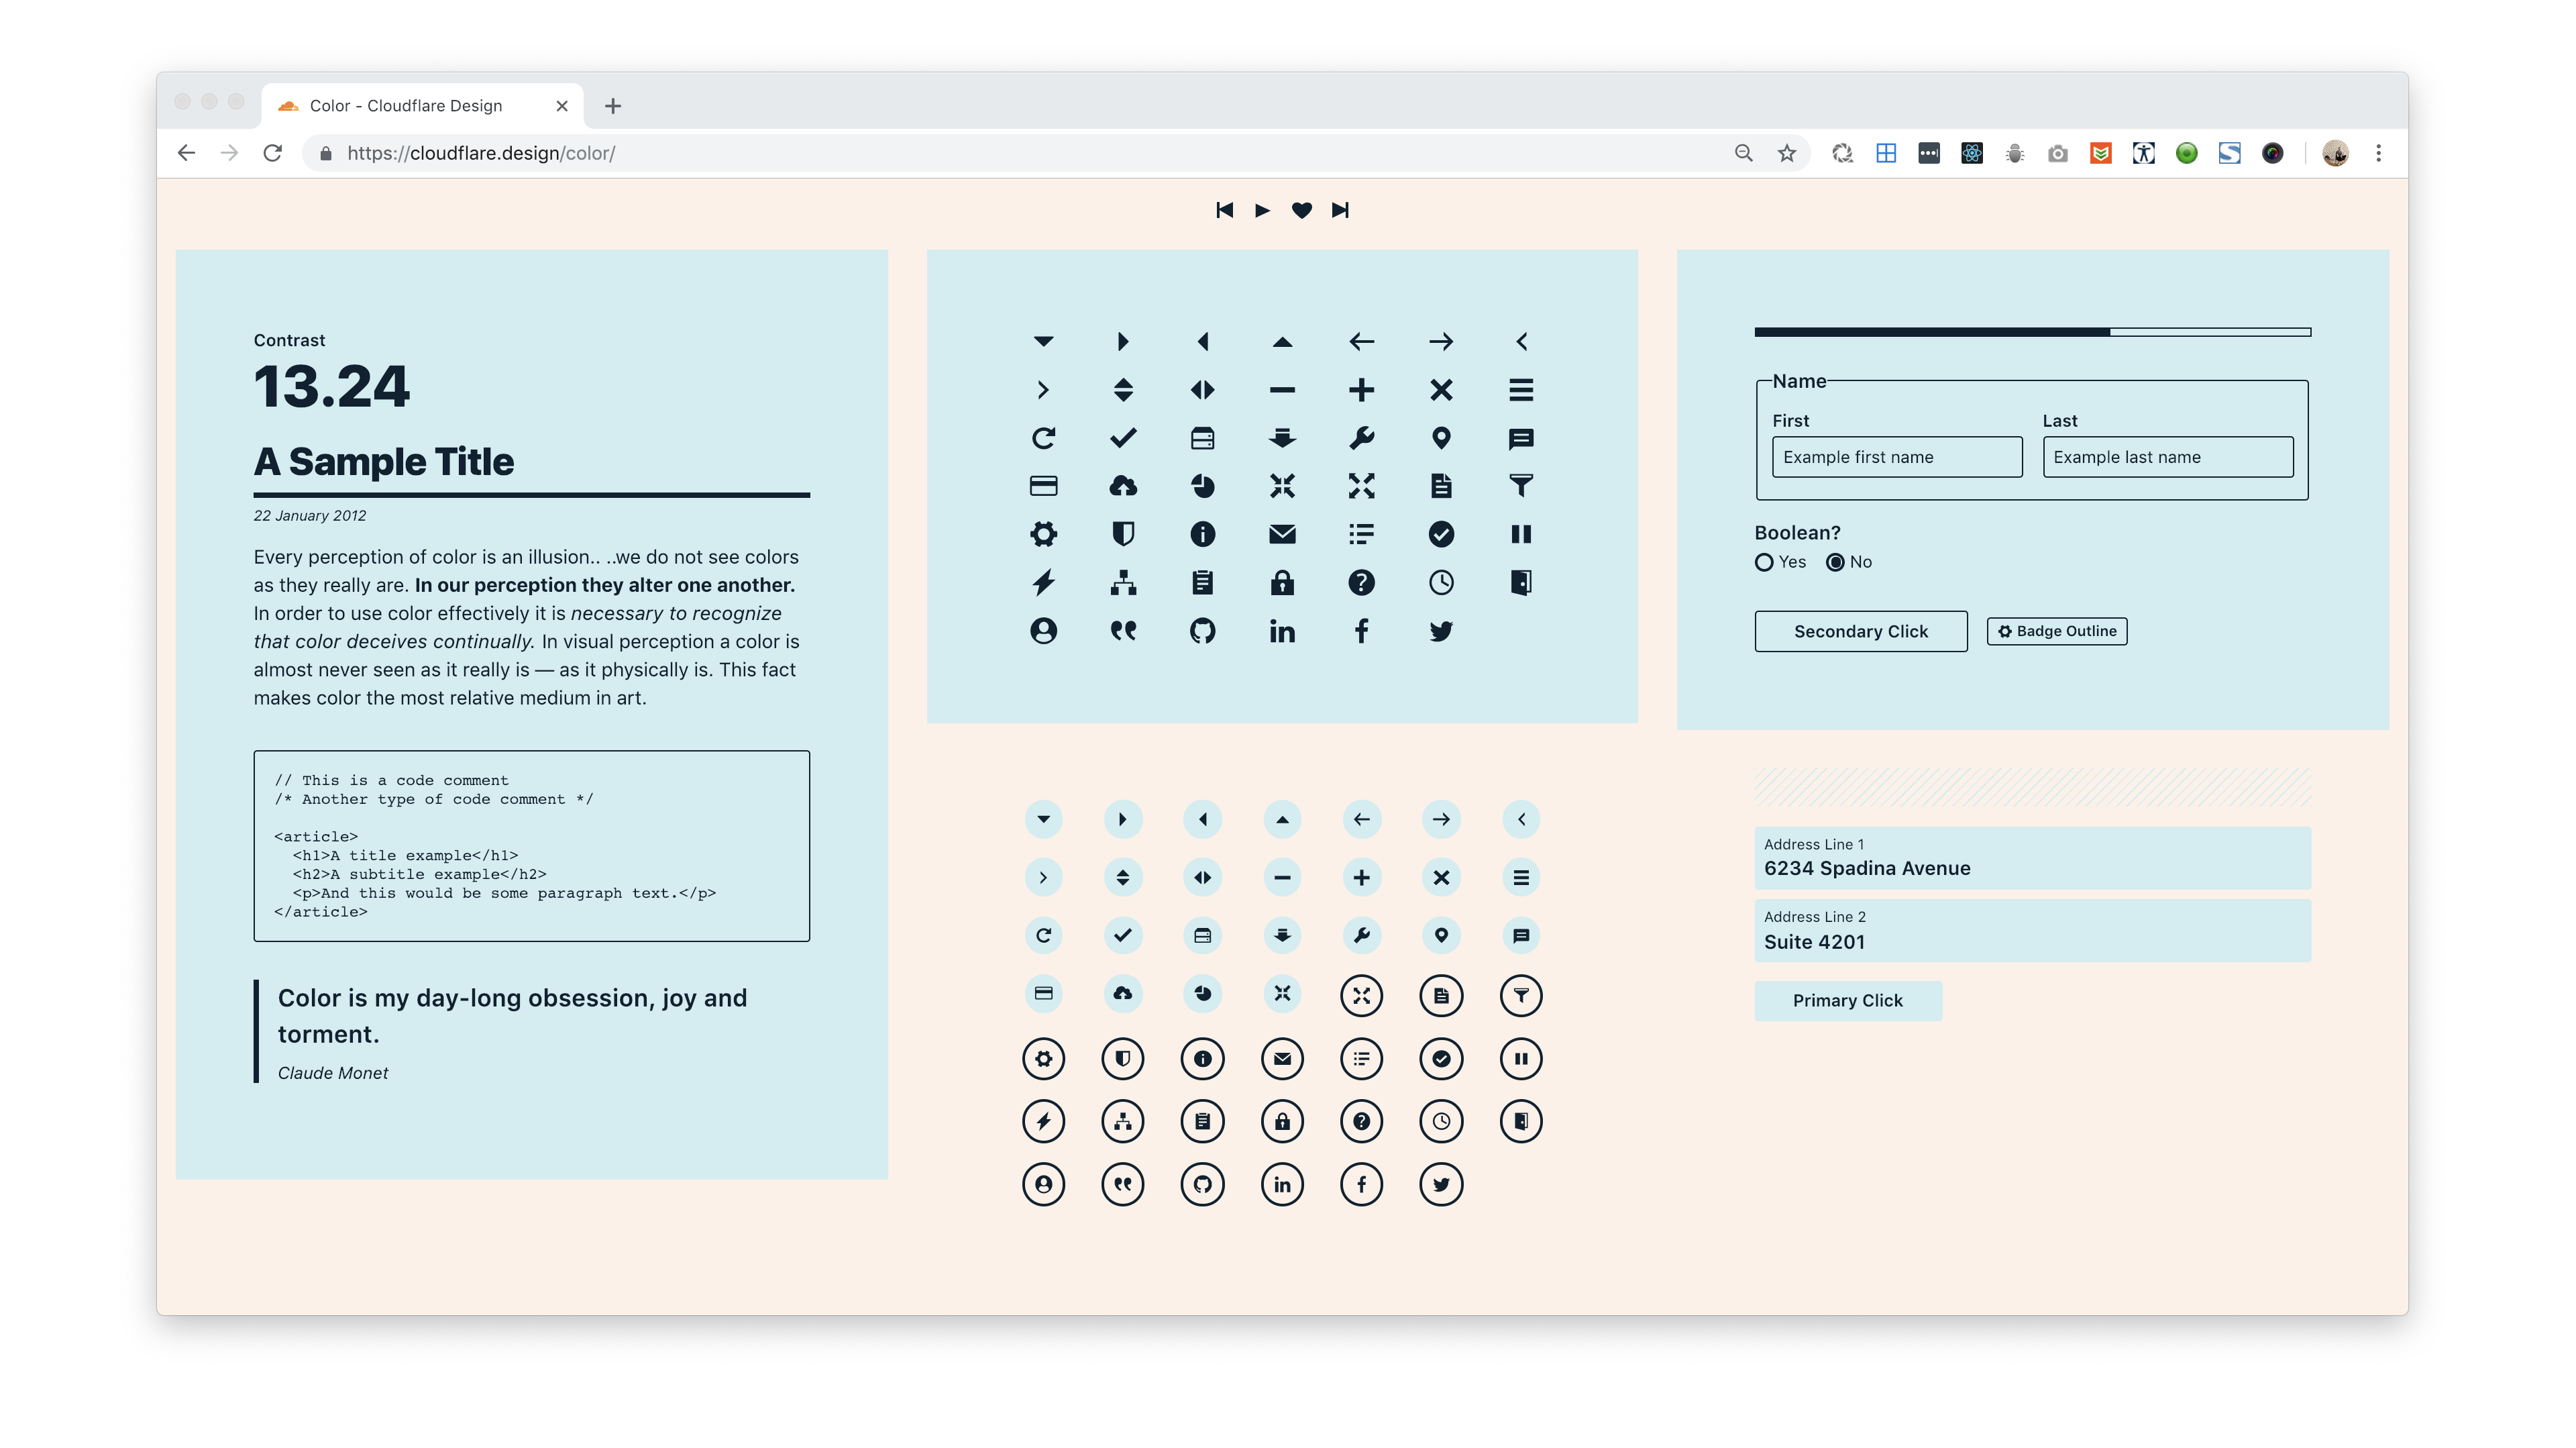Click the Last name input field

click(2168, 457)
